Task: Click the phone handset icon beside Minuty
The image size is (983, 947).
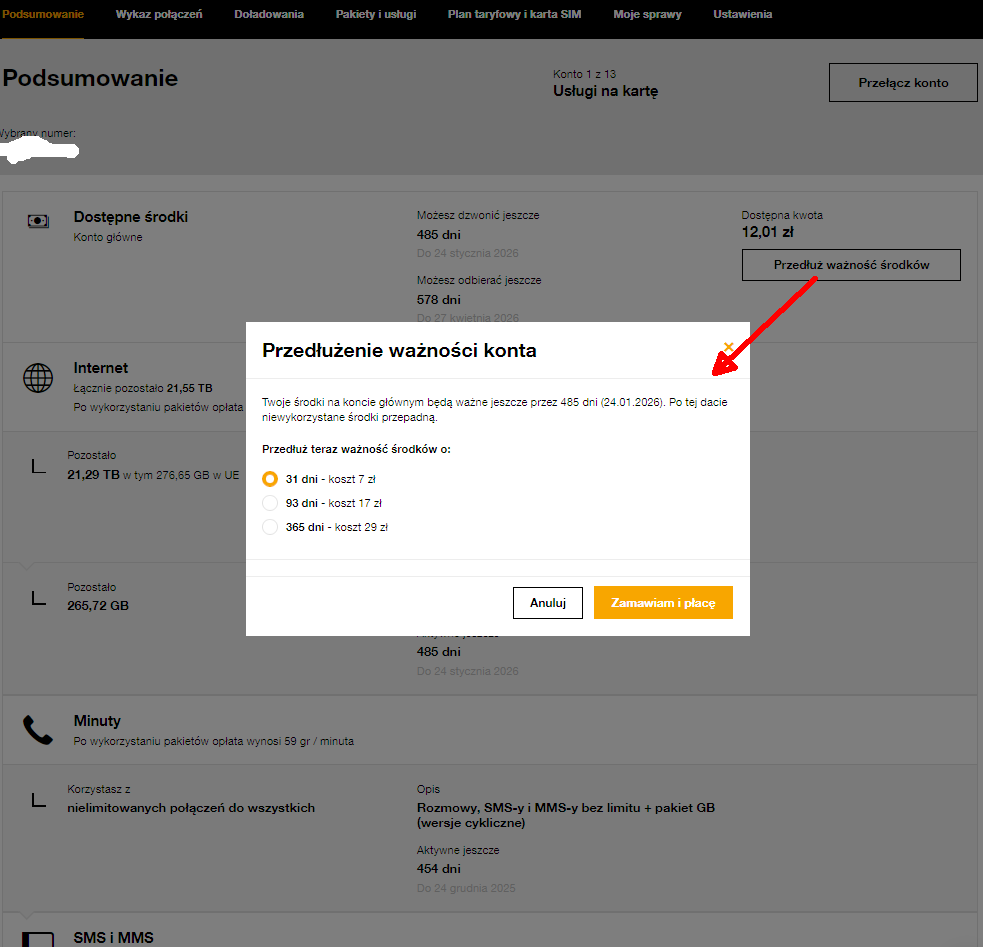Action: point(38,731)
